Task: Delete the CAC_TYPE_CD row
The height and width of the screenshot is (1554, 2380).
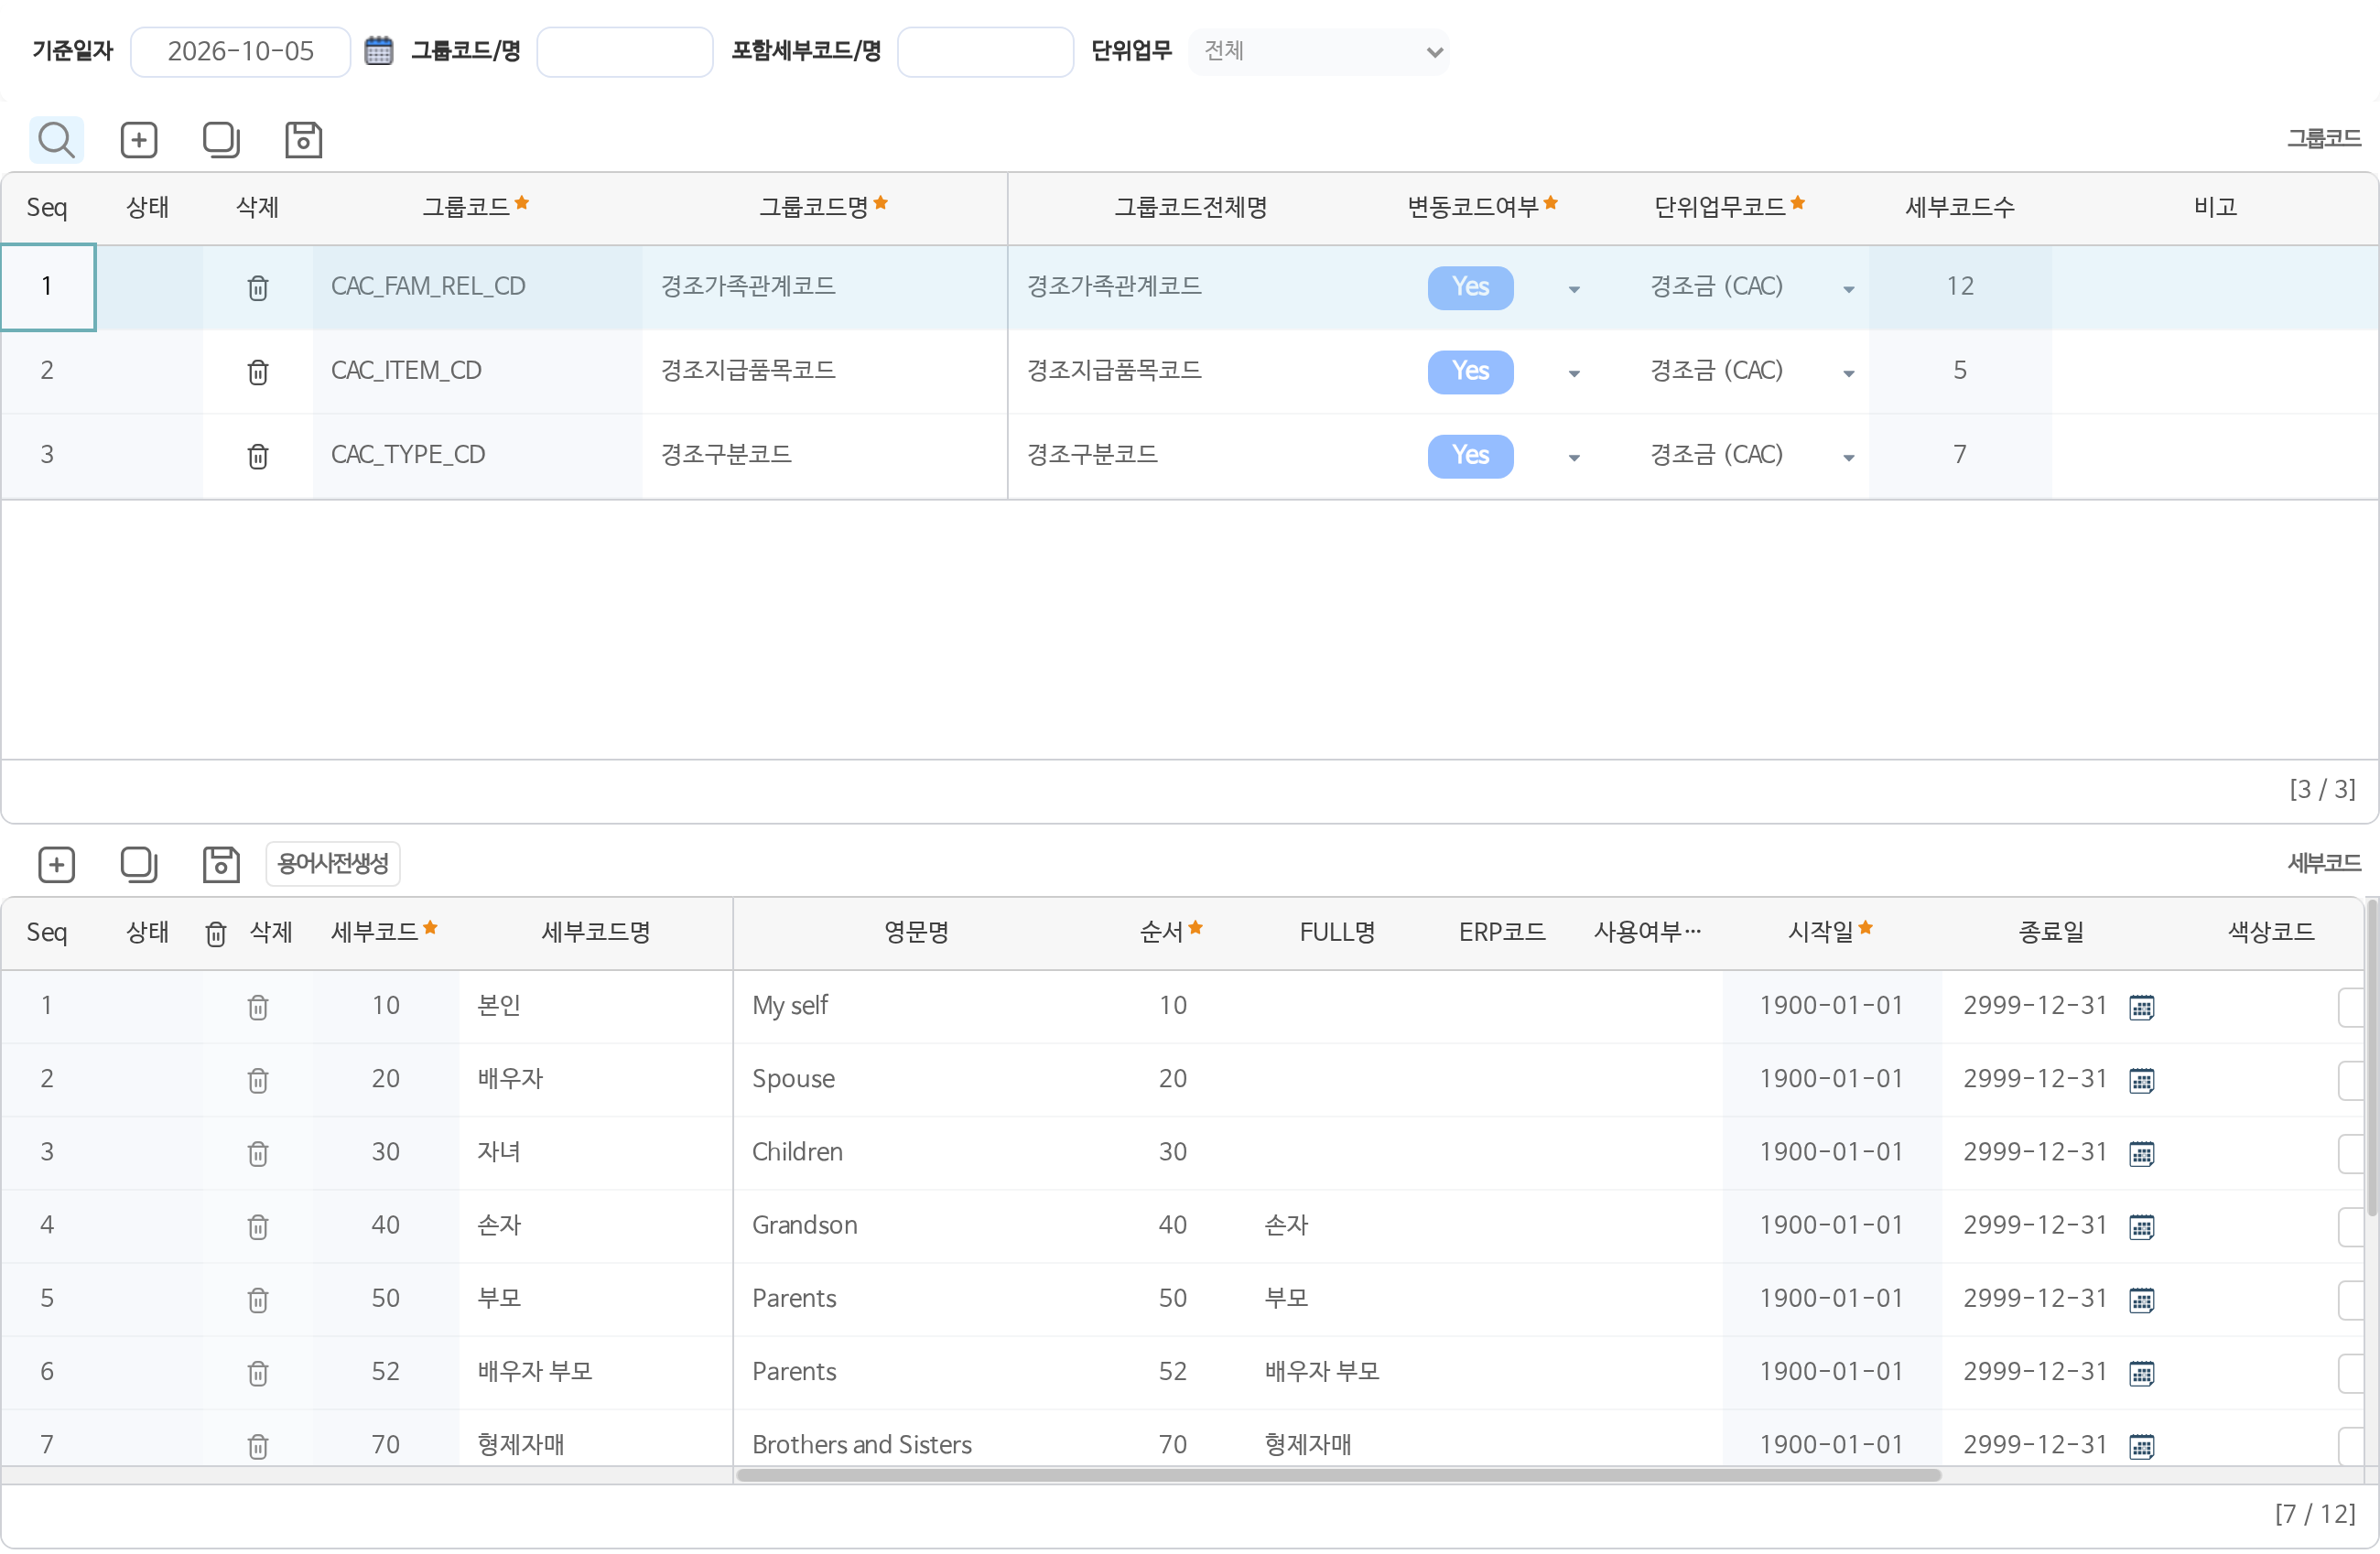Action: pos(258,456)
